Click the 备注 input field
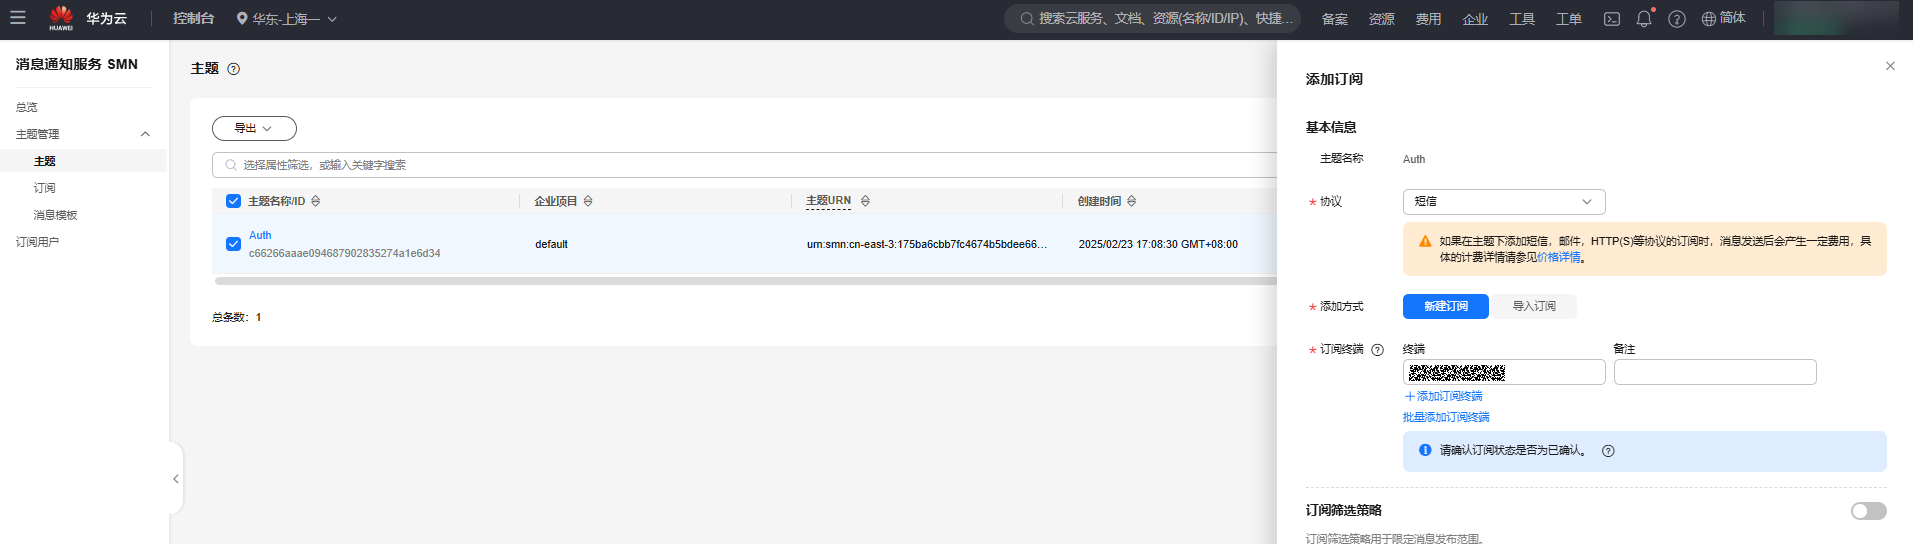 [x=1715, y=372]
